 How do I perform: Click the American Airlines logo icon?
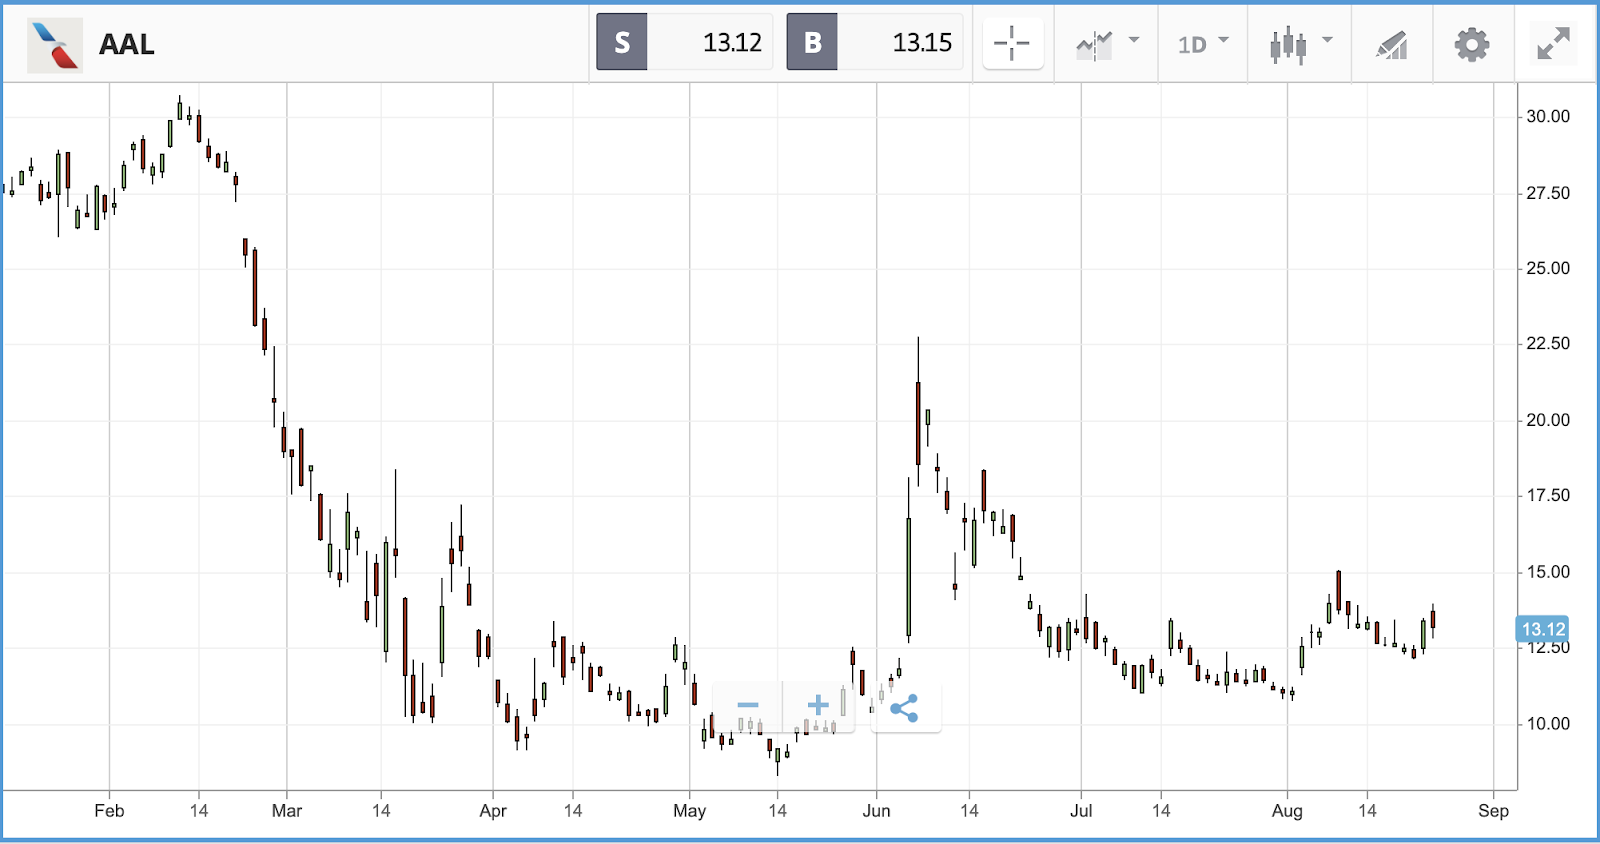click(x=54, y=45)
